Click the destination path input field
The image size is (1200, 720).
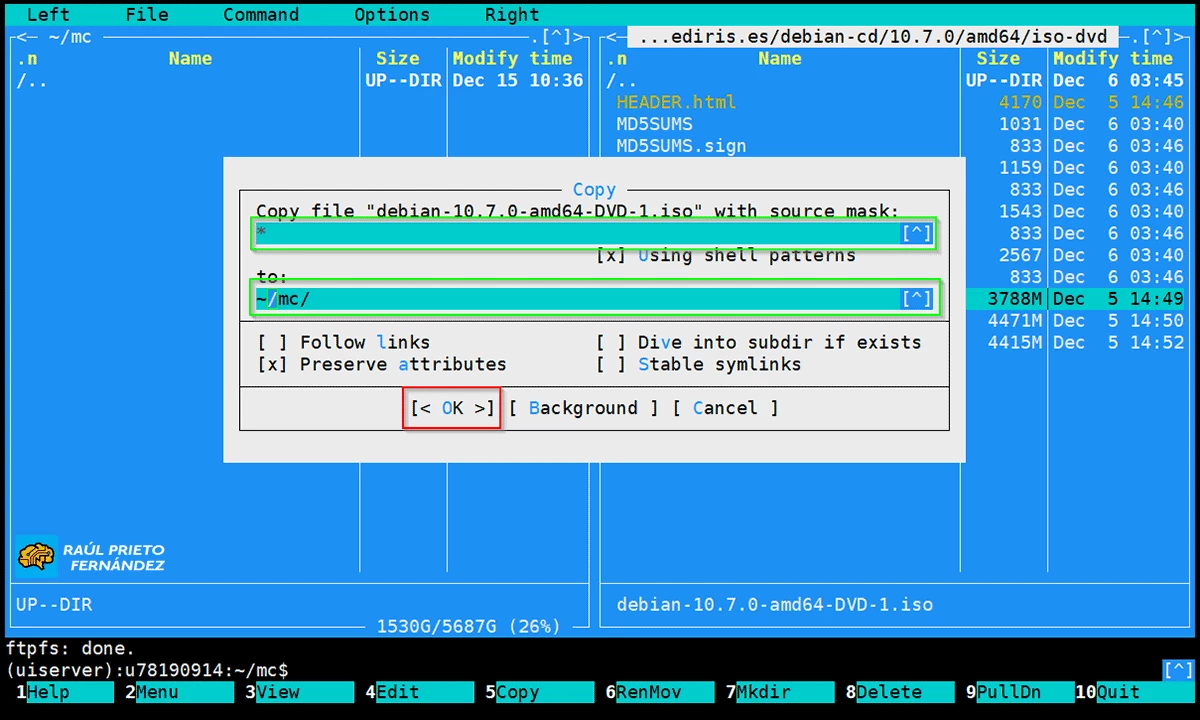pos(580,298)
